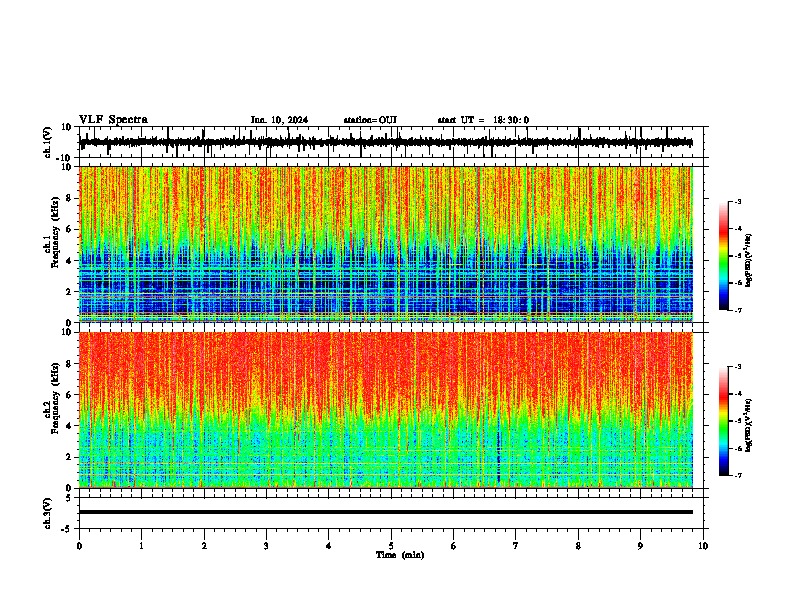Viewport: 792px width, 612px height.
Task: Click the "start UT = 18:30:0" text
Action: 483,120
